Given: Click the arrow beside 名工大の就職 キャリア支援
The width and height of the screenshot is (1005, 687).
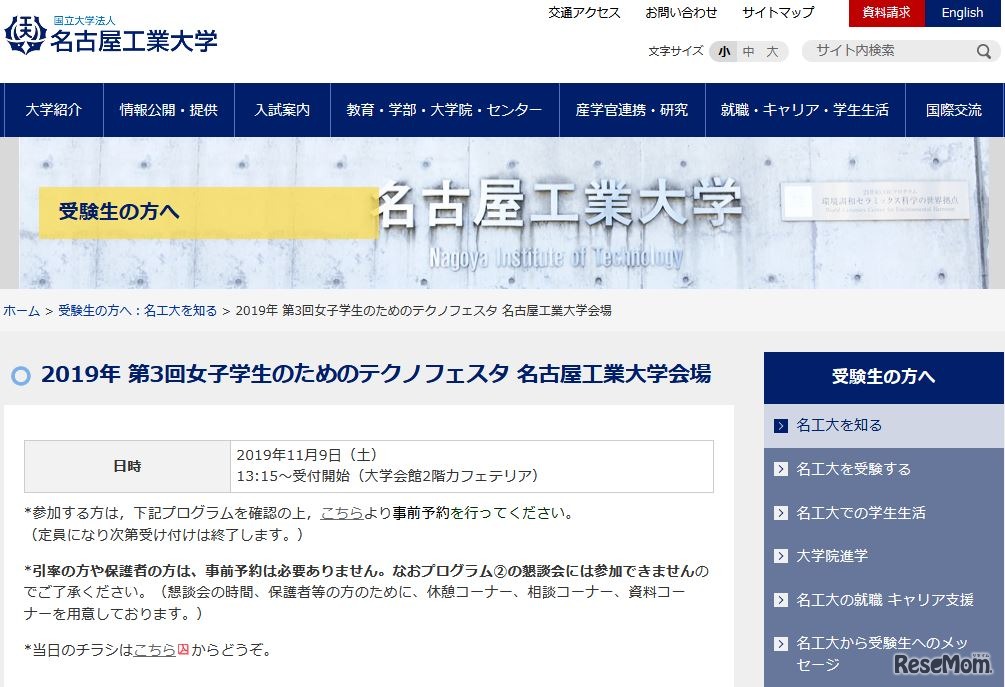Looking at the screenshot, I should click(779, 599).
